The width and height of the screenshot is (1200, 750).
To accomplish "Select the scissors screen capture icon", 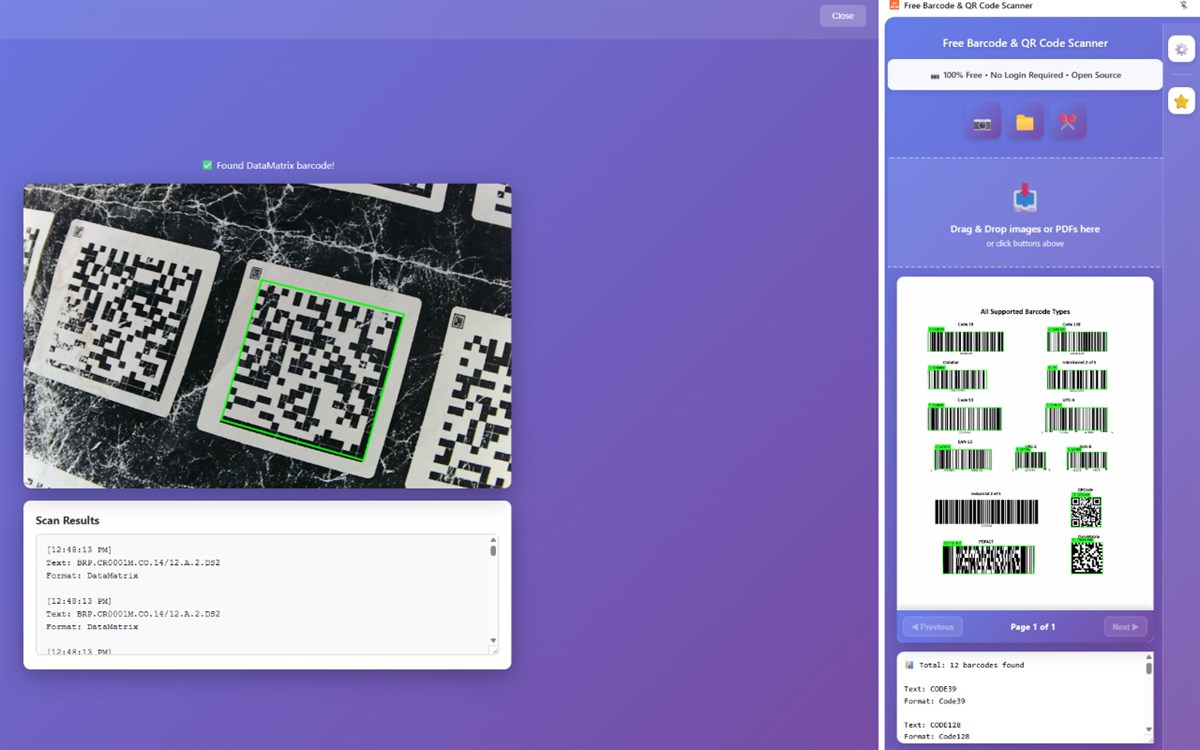I will tap(1068, 123).
